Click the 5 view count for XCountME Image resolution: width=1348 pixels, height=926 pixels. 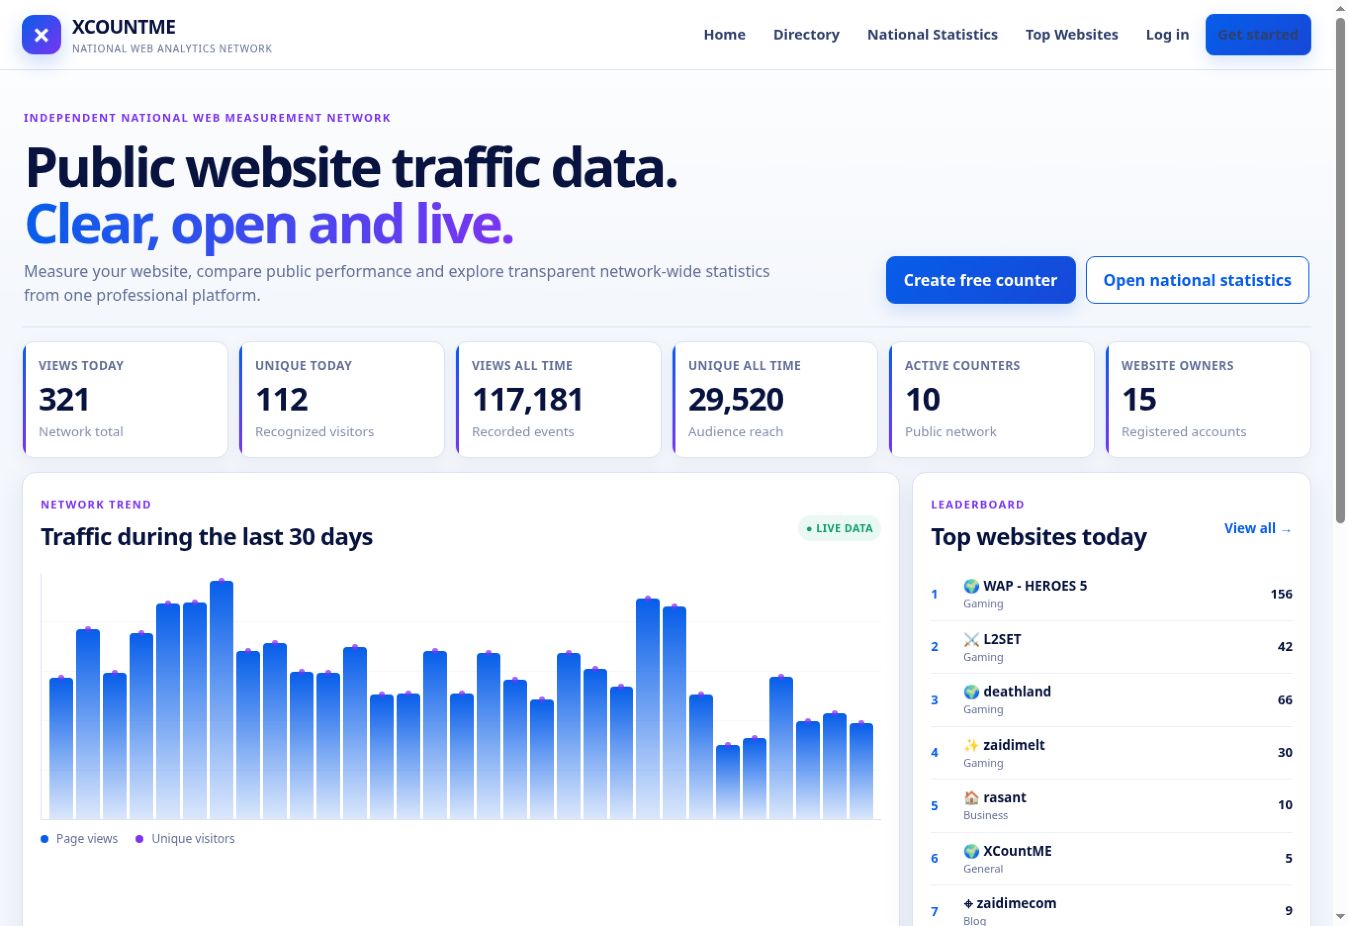(1289, 858)
